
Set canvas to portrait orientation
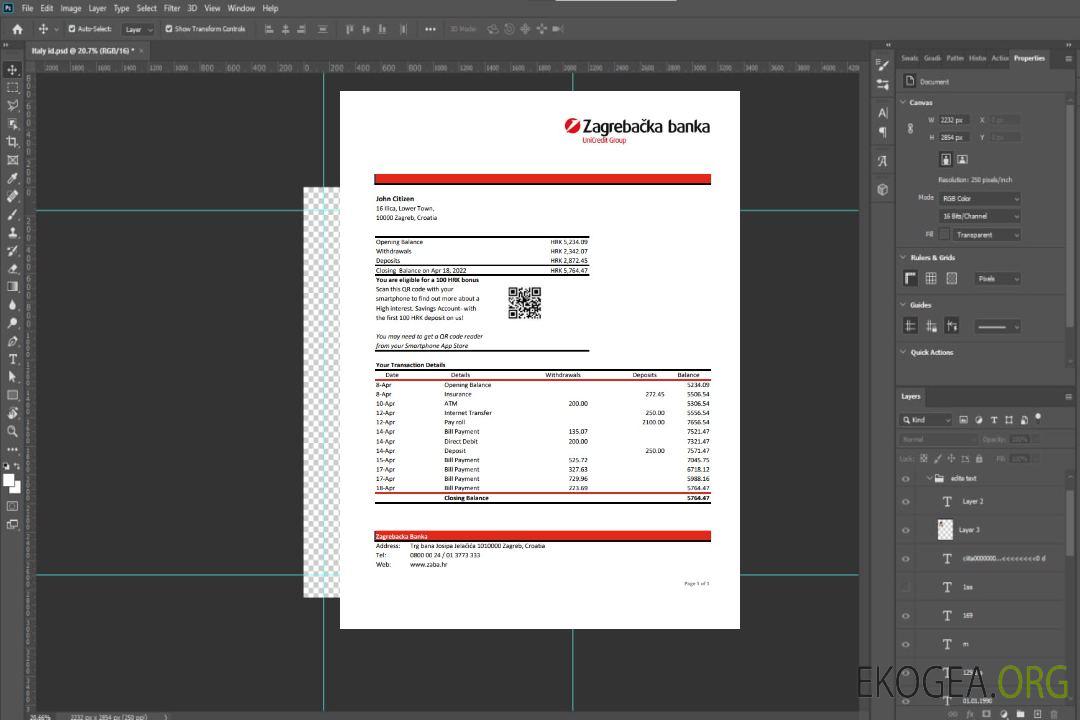pos(946,160)
